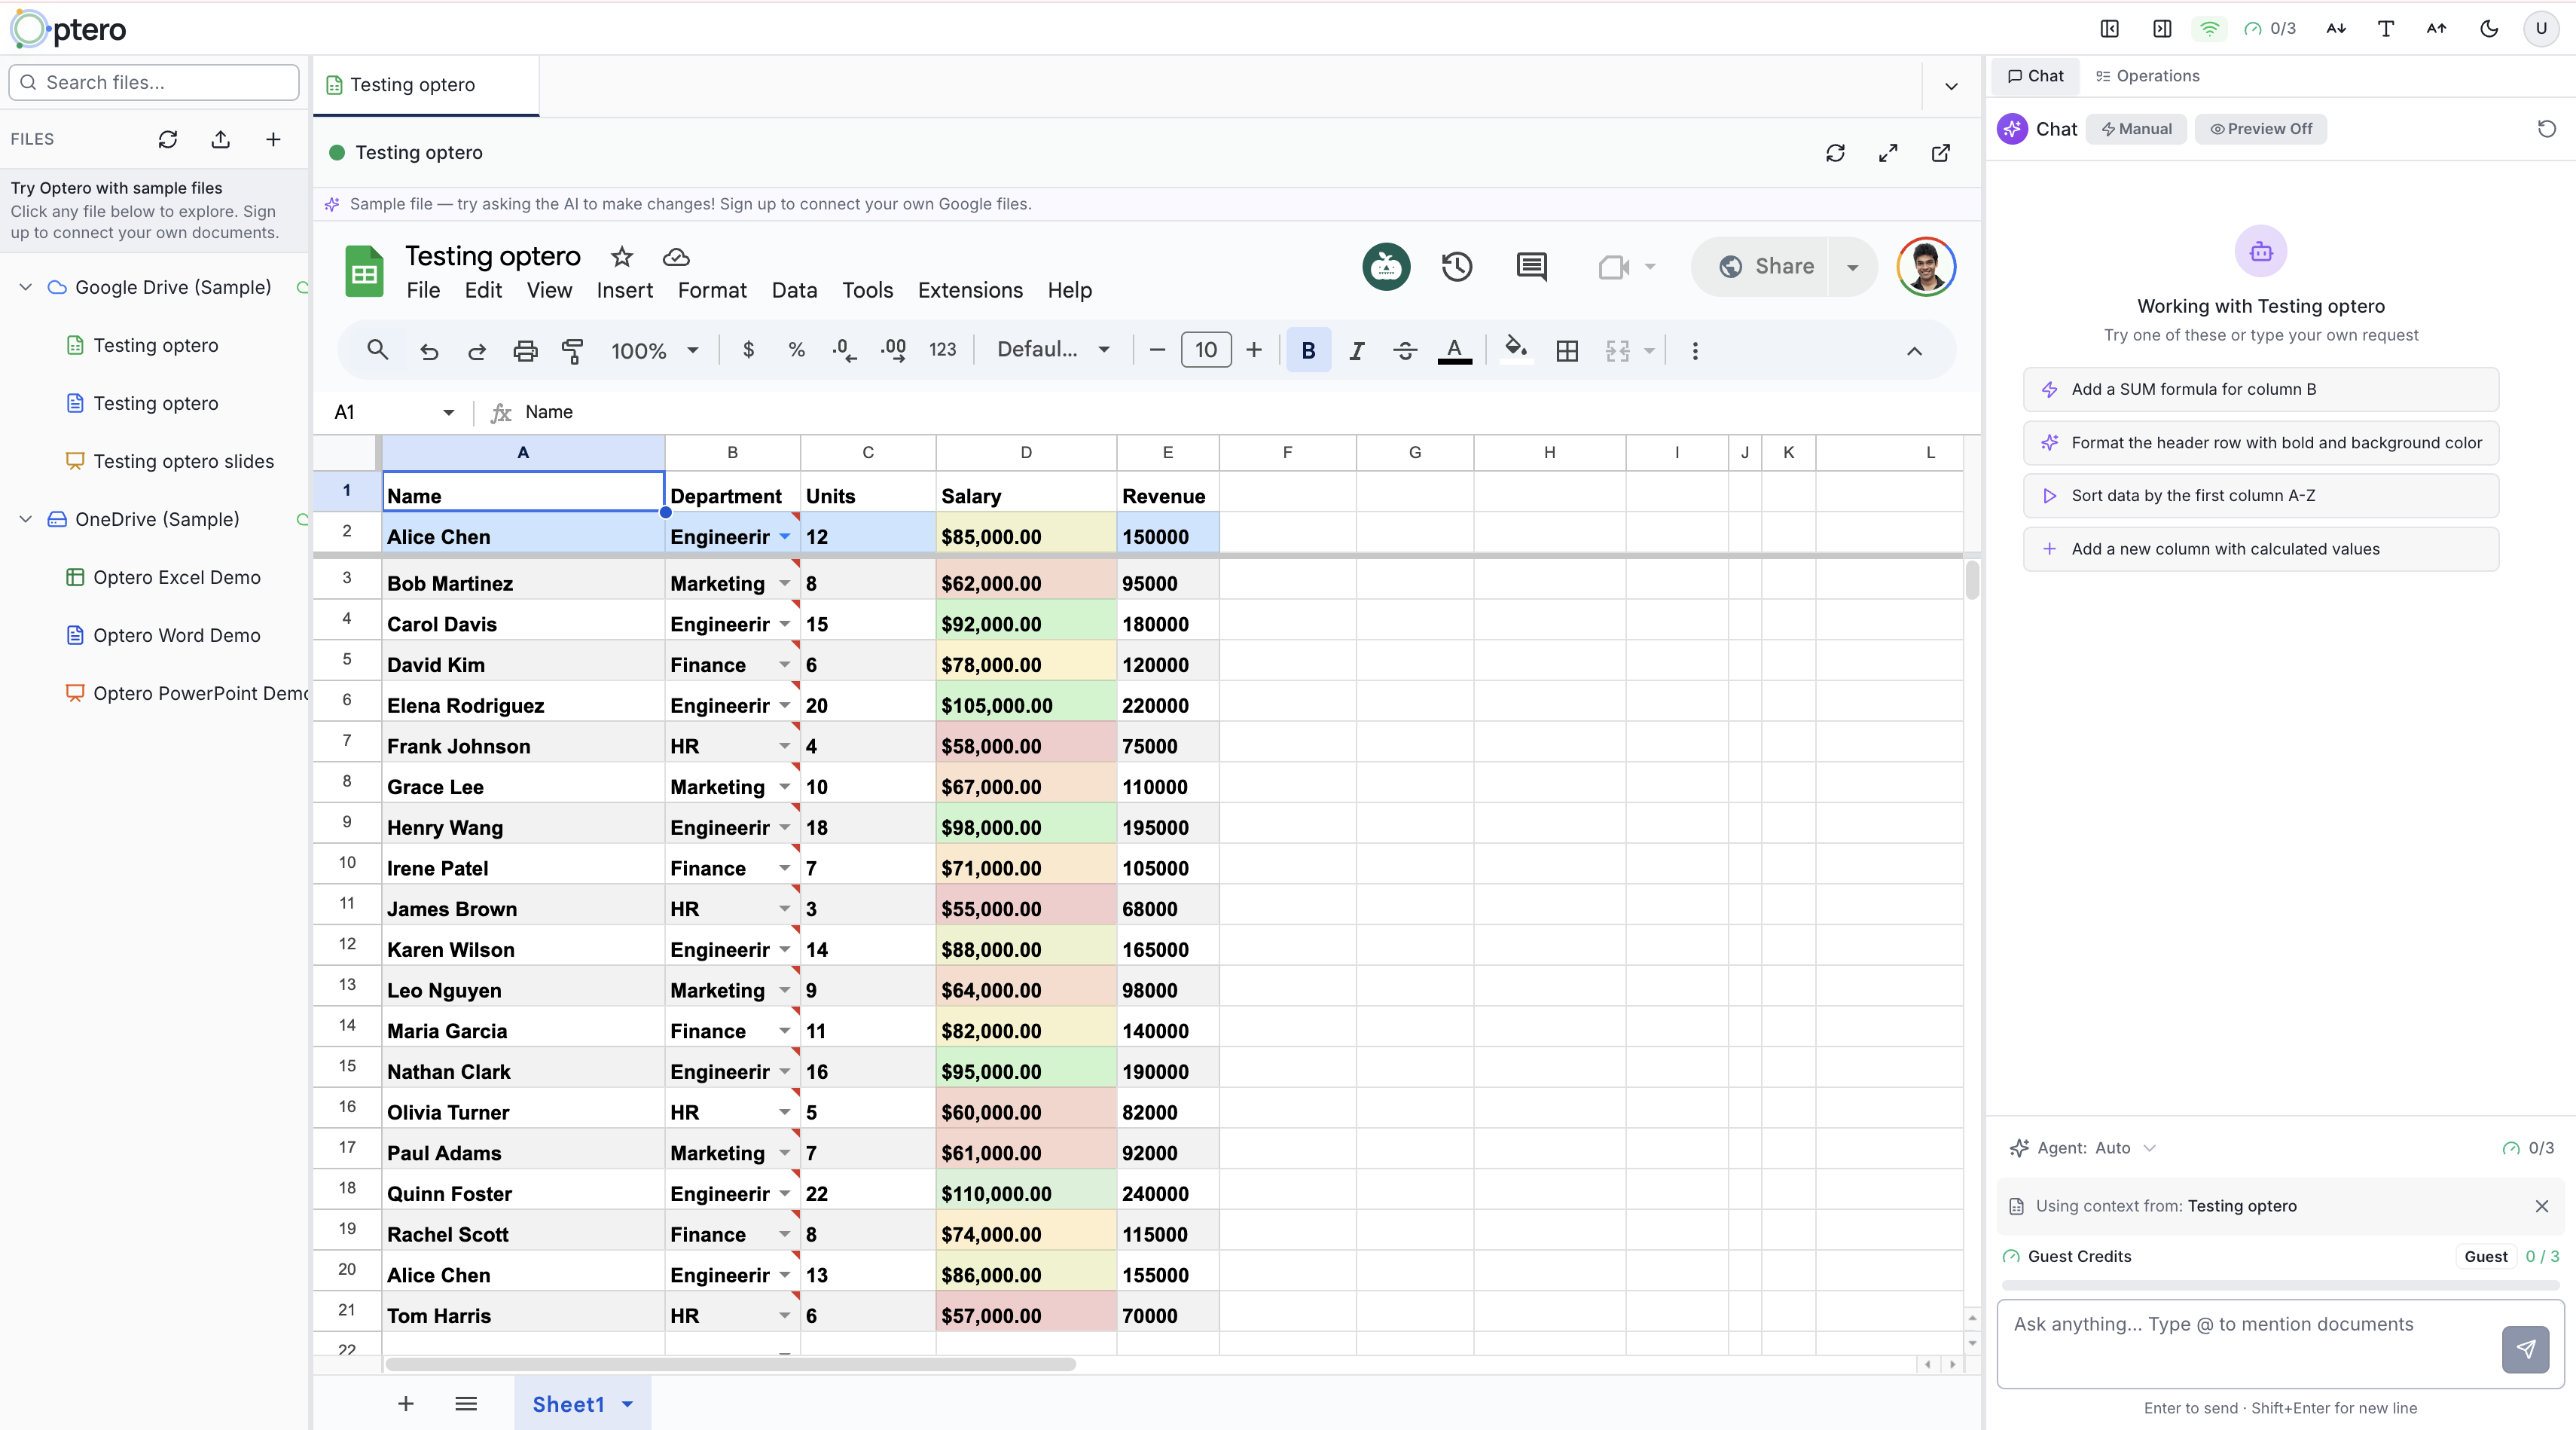Open the zoom 100% dropdown
This screenshot has width=2576, height=1430.
654,351
